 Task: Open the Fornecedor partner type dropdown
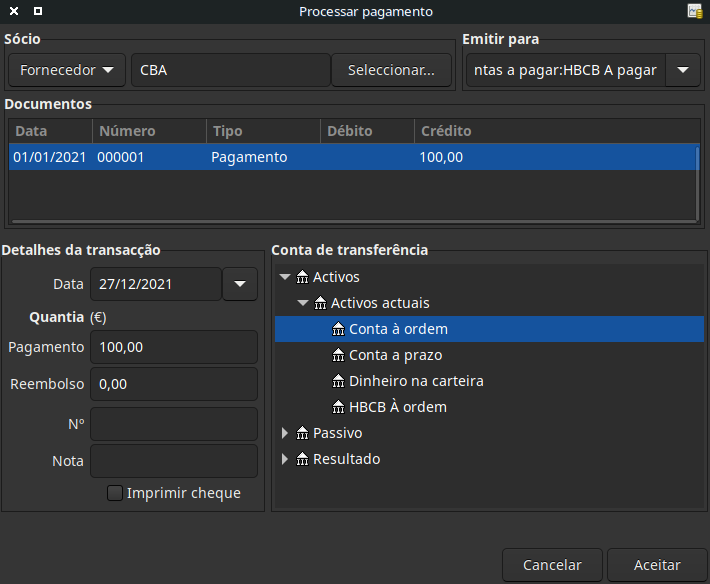pos(66,71)
